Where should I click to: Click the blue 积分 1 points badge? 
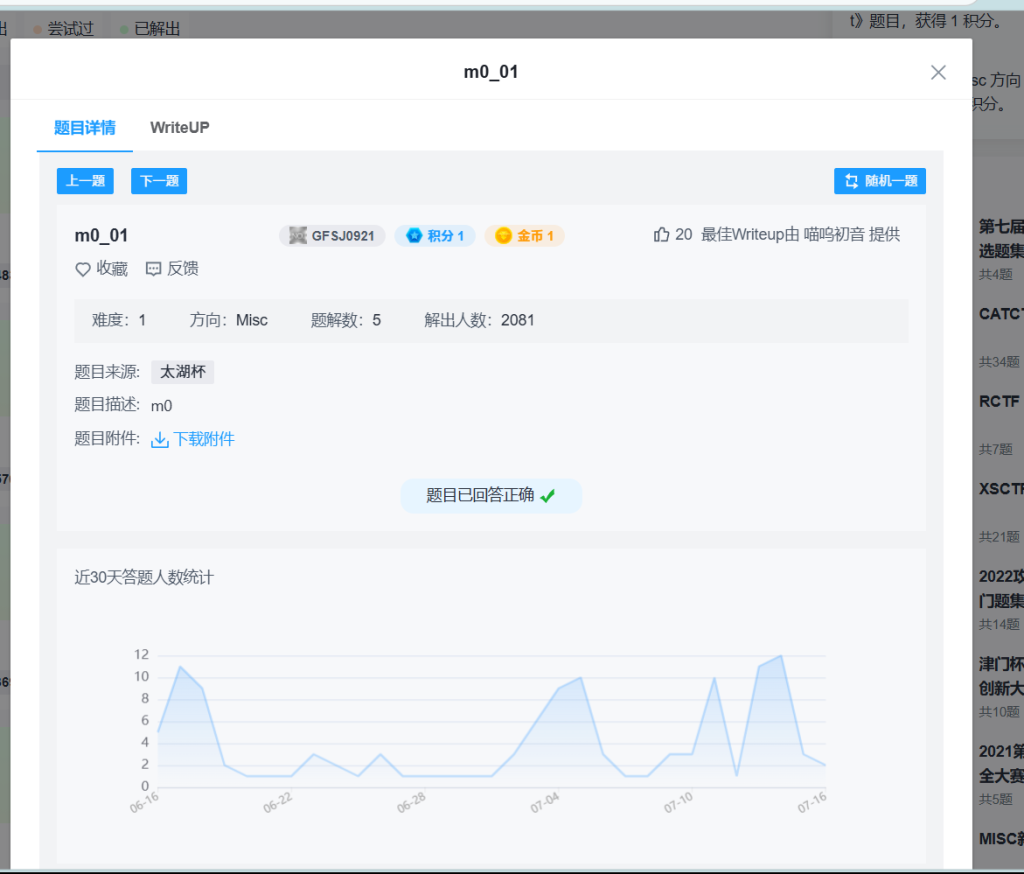pyautogui.click(x=435, y=236)
